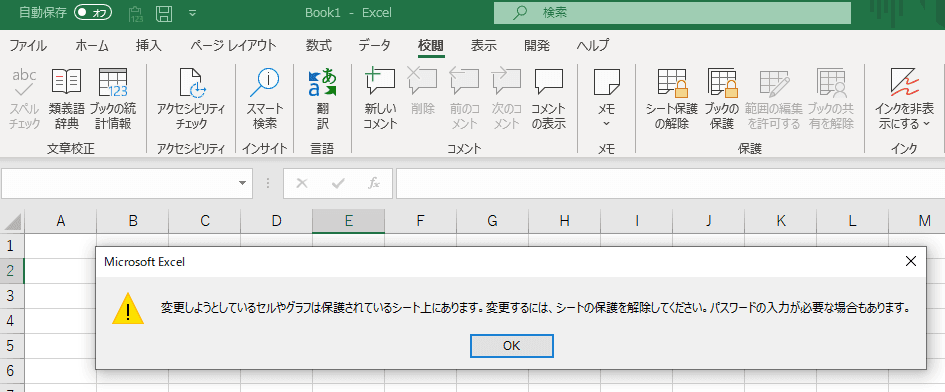Viewport: 945px width, 392px height.
Task: Select column L header
Action: [852, 221]
